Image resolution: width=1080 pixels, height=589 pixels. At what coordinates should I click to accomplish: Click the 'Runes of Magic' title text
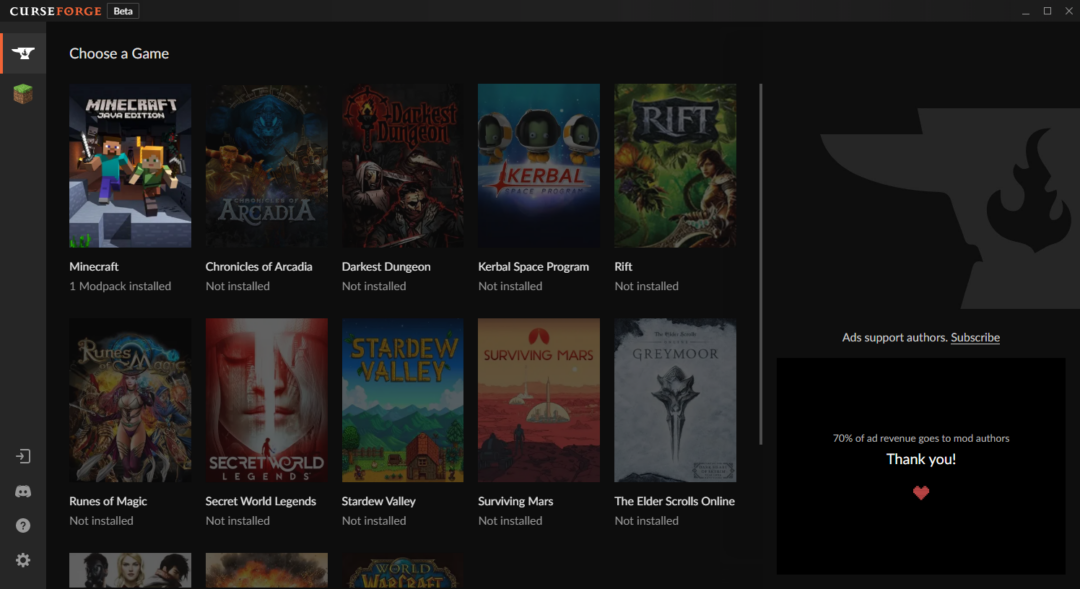point(108,501)
